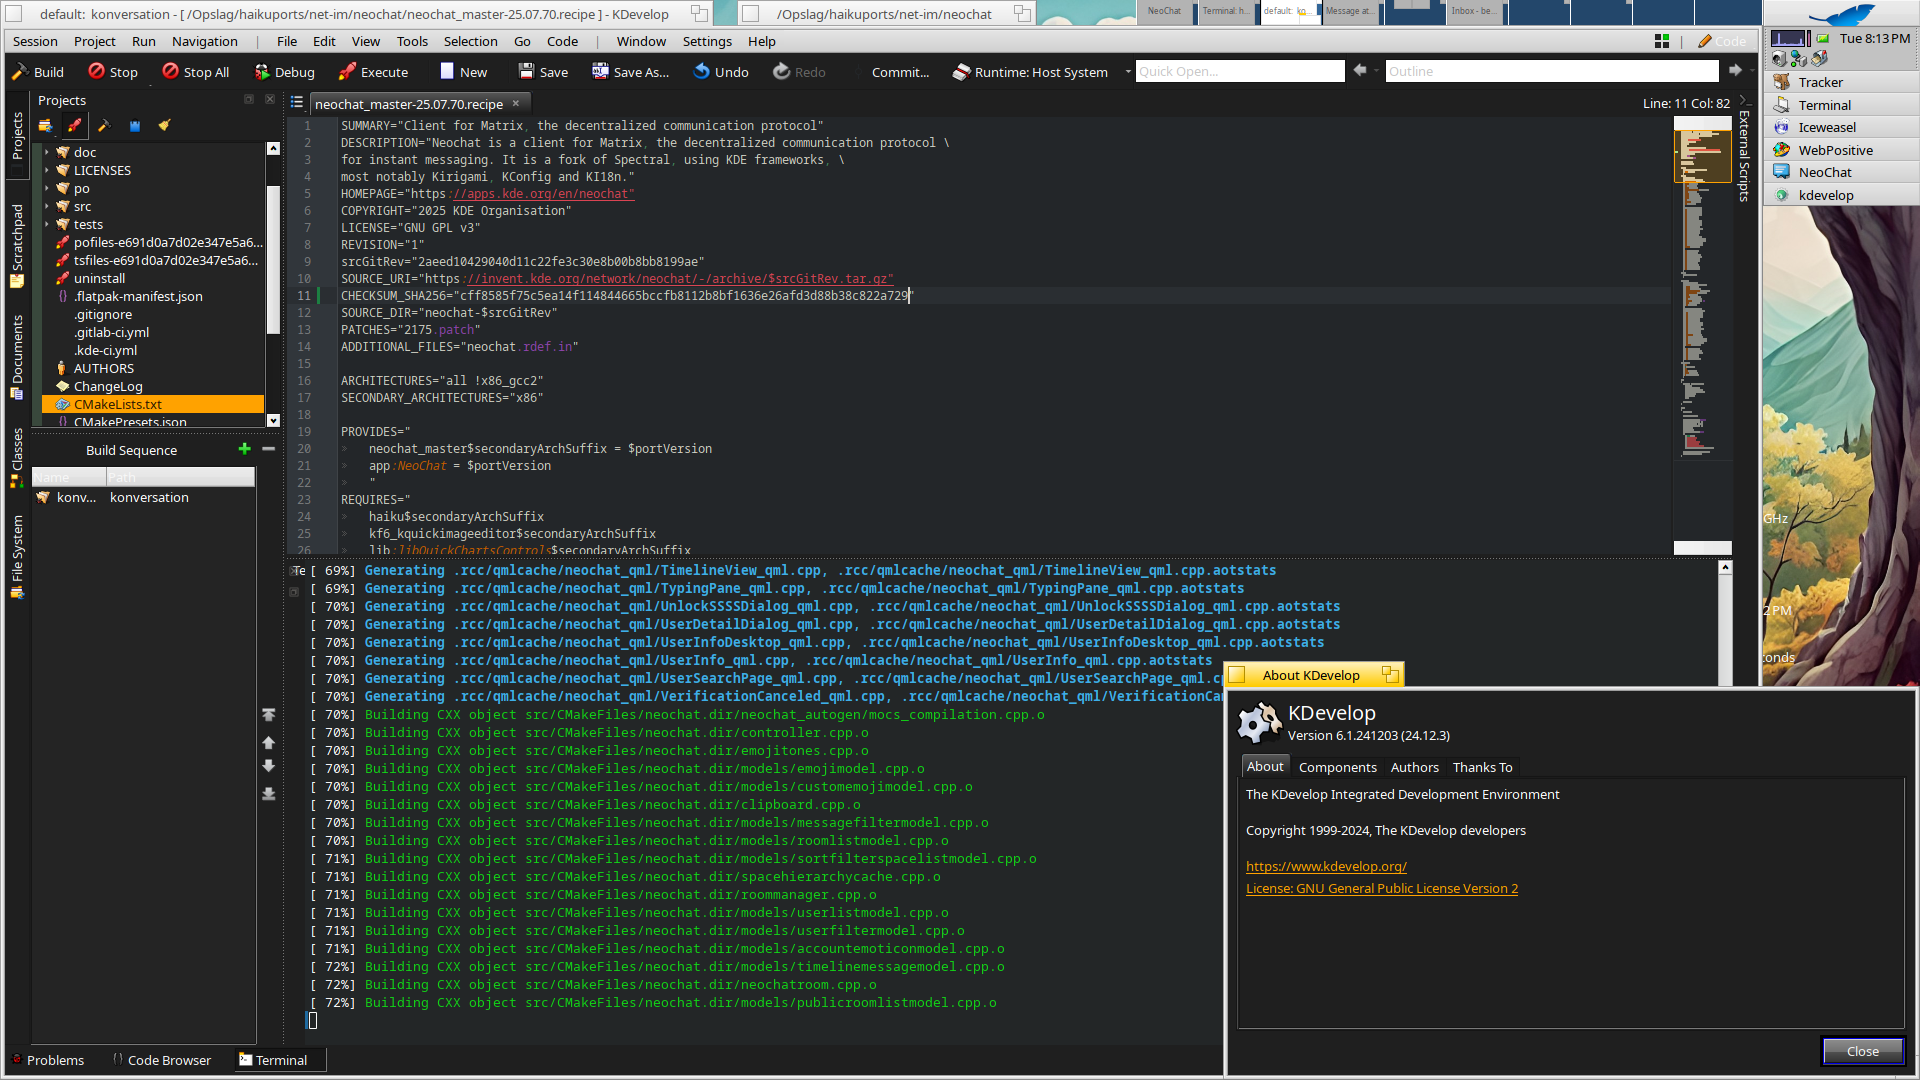Open Components tab in About KDevelop
The image size is (1920, 1080).
[1337, 767]
